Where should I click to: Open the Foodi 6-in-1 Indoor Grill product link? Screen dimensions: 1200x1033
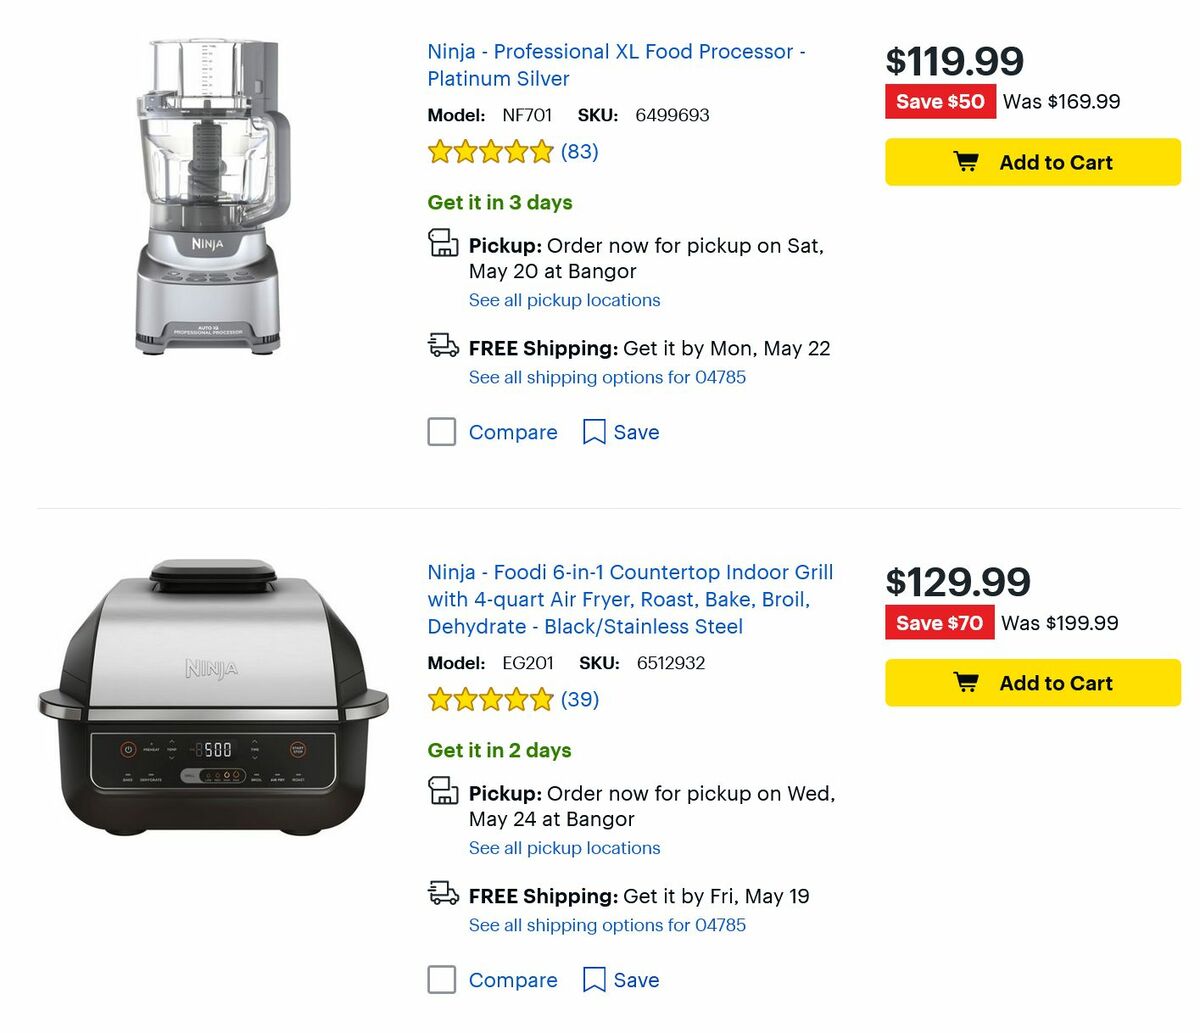628,571
